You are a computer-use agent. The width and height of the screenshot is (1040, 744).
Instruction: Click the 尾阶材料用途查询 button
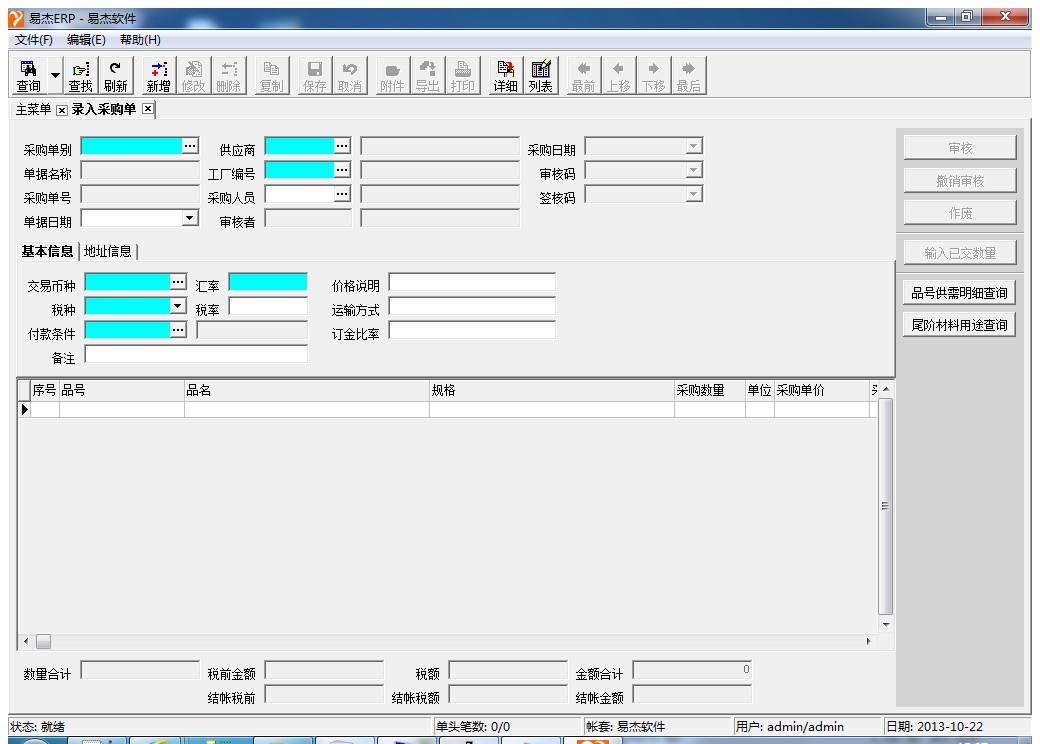959,326
